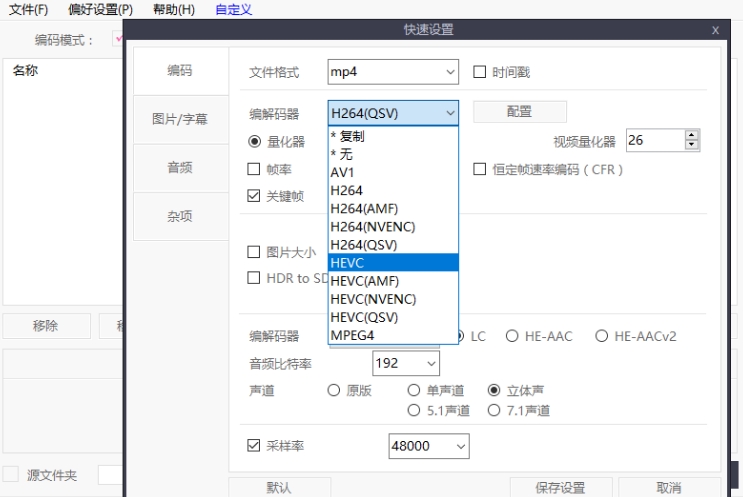Uncheck the 关键帧 checkbox
The image size is (743, 497).
[x=254, y=196]
